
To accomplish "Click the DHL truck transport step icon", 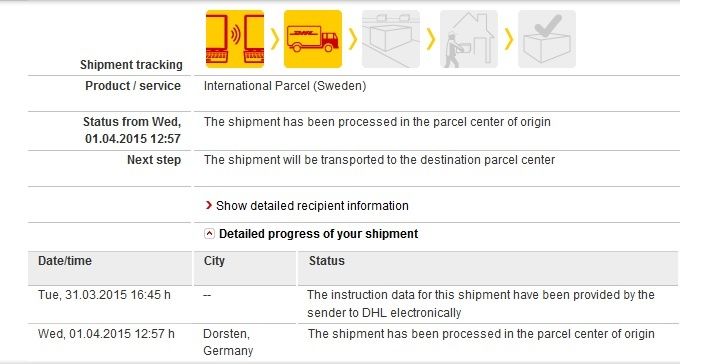I will click(x=313, y=39).
